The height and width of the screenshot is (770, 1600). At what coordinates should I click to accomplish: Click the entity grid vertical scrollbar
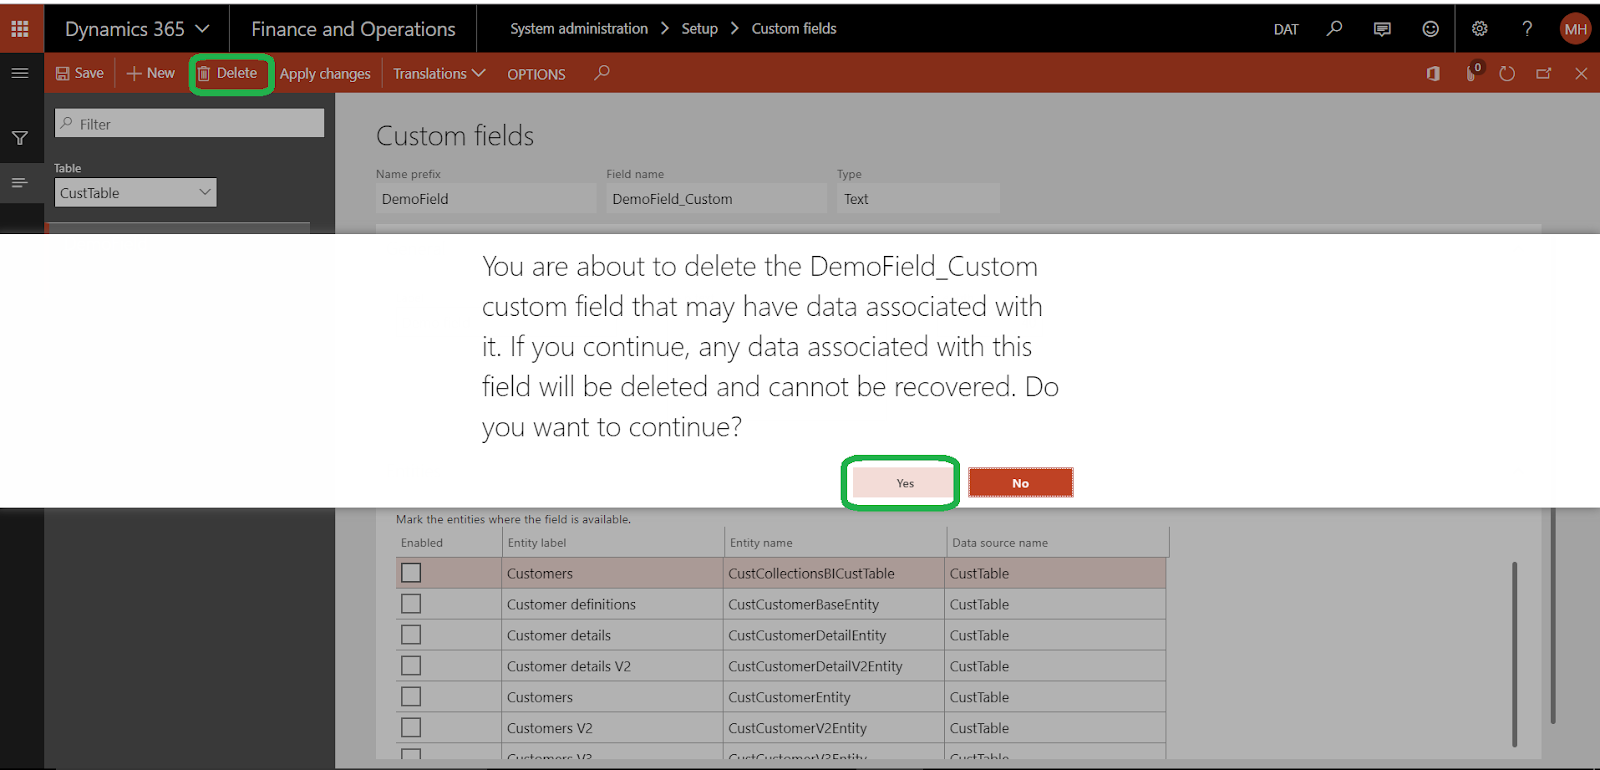tap(1515, 654)
